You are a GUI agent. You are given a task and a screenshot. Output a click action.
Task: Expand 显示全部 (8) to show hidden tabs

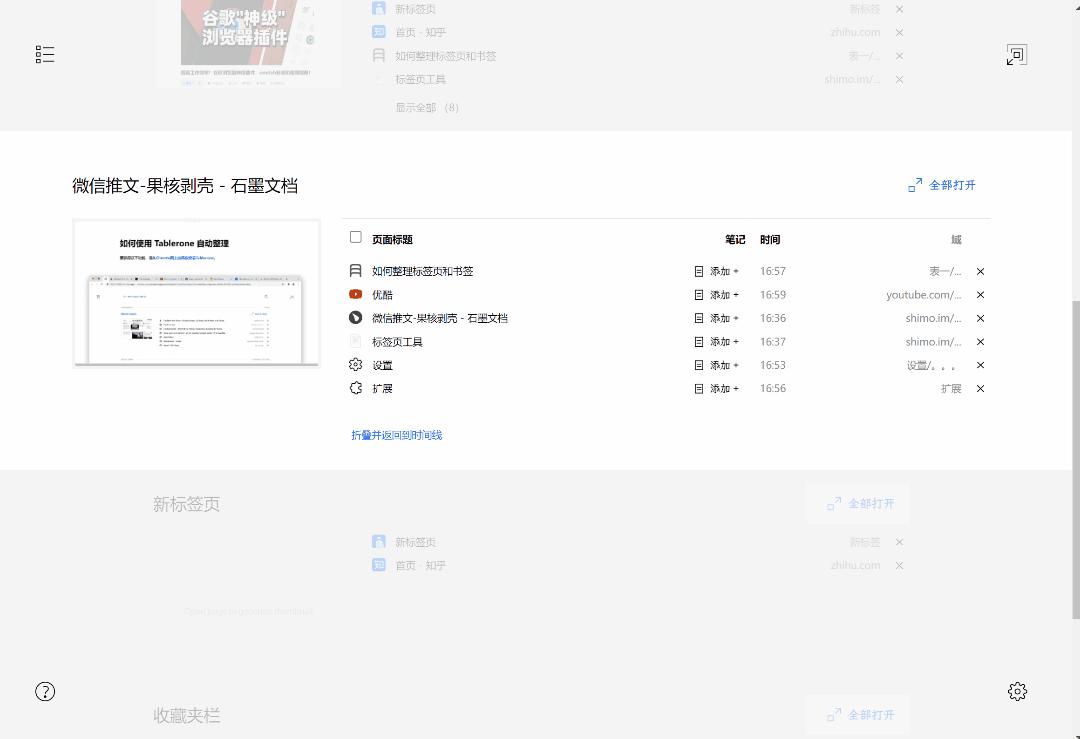point(426,107)
